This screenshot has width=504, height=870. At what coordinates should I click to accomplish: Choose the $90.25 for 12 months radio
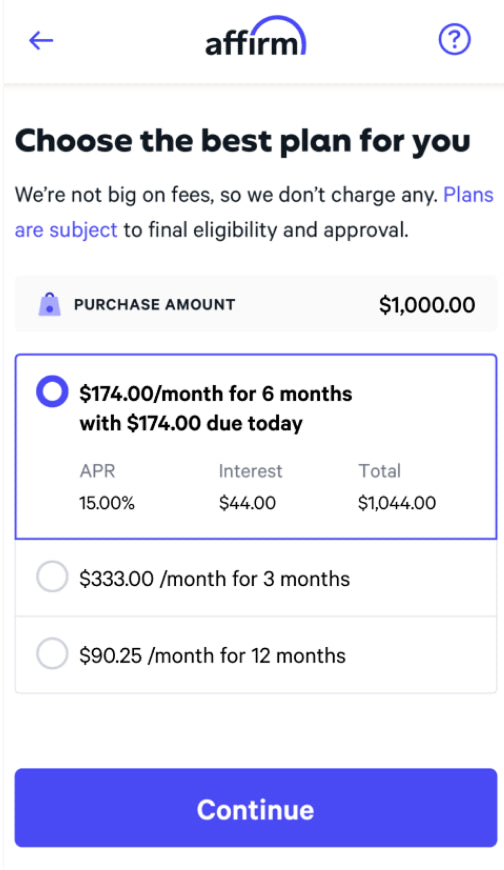click(52, 653)
